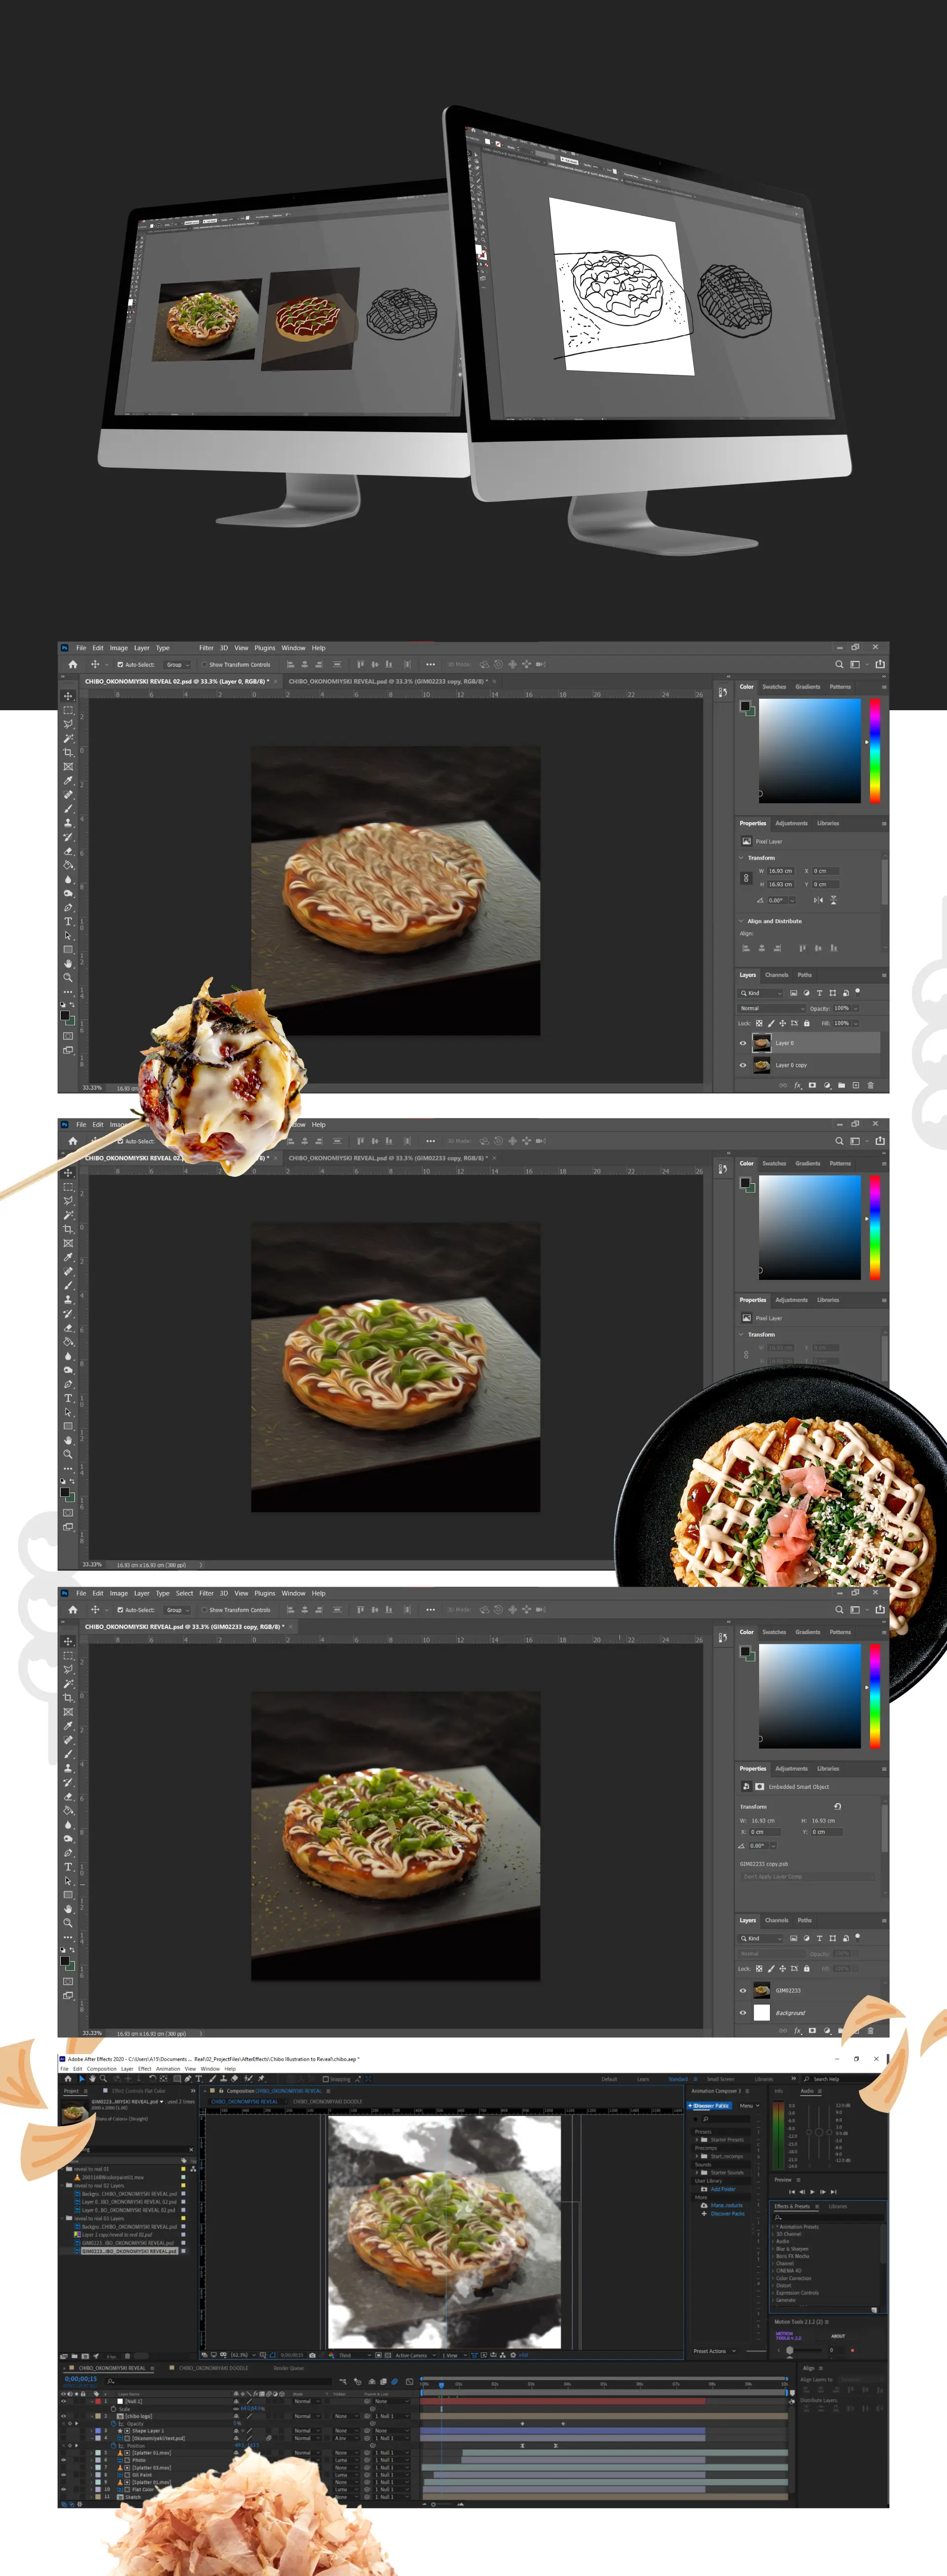Image resolution: width=947 pixels, height=2576 pixels.
Task: Switch to Adjustments tab in bottom Photoshop window
Action: coord(791,1769)
